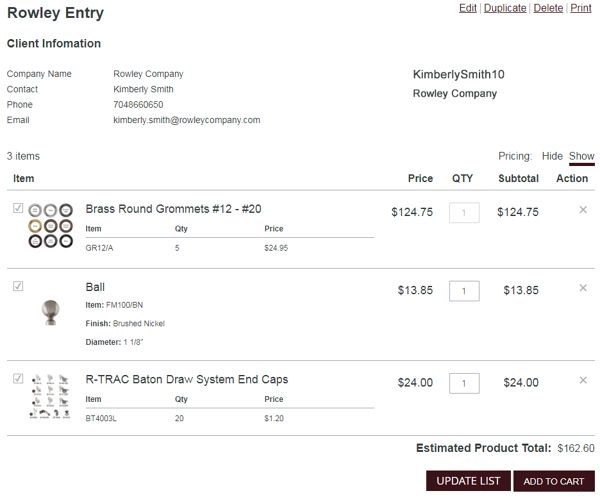Click QTY field for R-TRAC End Caps
This screenshot has width=600, height=499.
coord(464,383)
